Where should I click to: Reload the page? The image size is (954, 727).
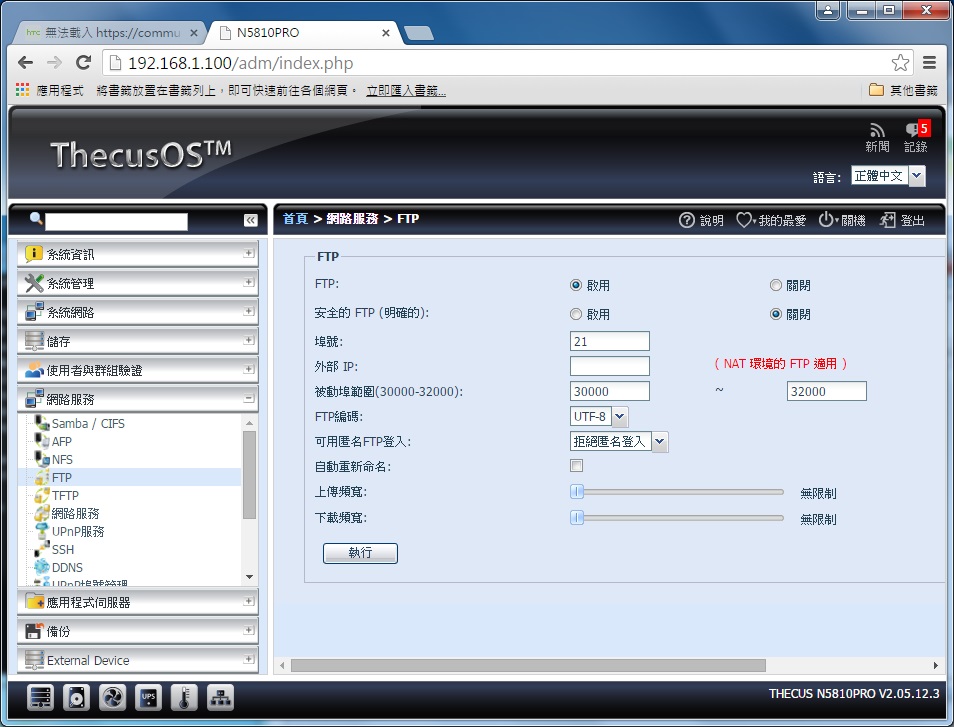(83, 63)
